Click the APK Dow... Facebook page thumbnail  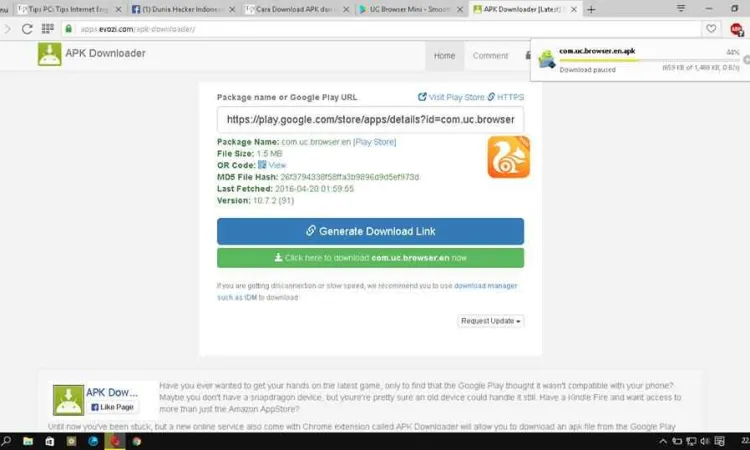click(68, 400)
